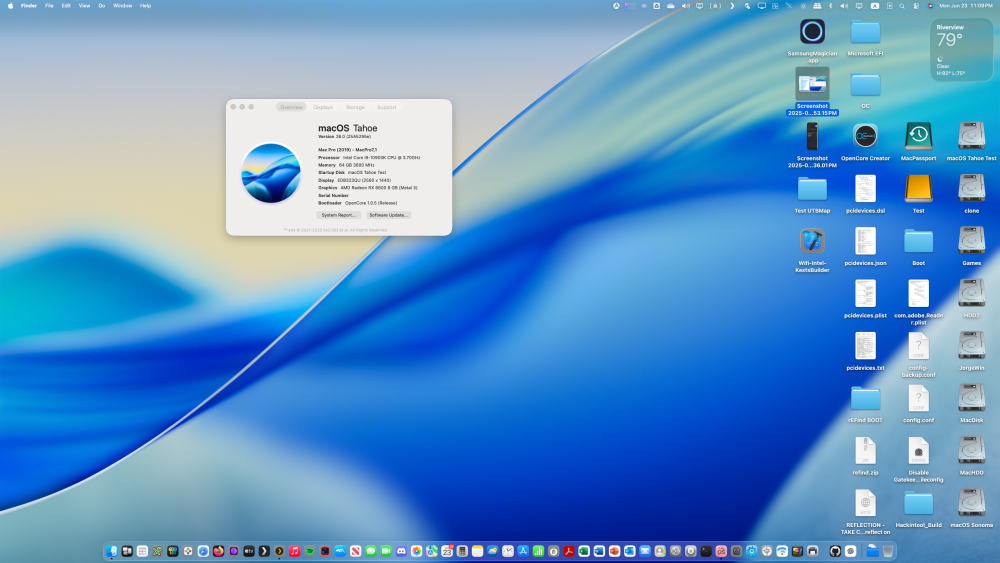Switch to the Support tab
The image size is (1000, 563).
(x=386, y=107)
